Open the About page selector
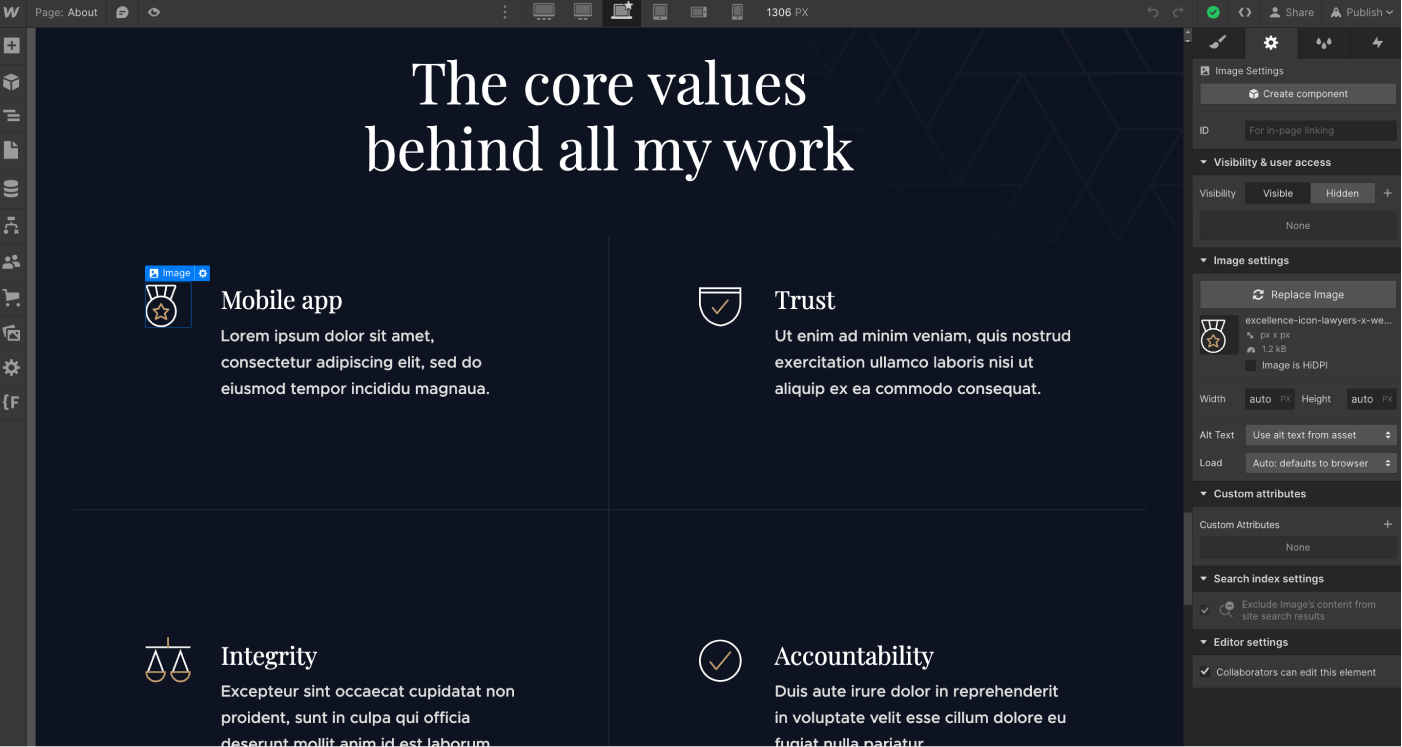 tap(66, 13)
